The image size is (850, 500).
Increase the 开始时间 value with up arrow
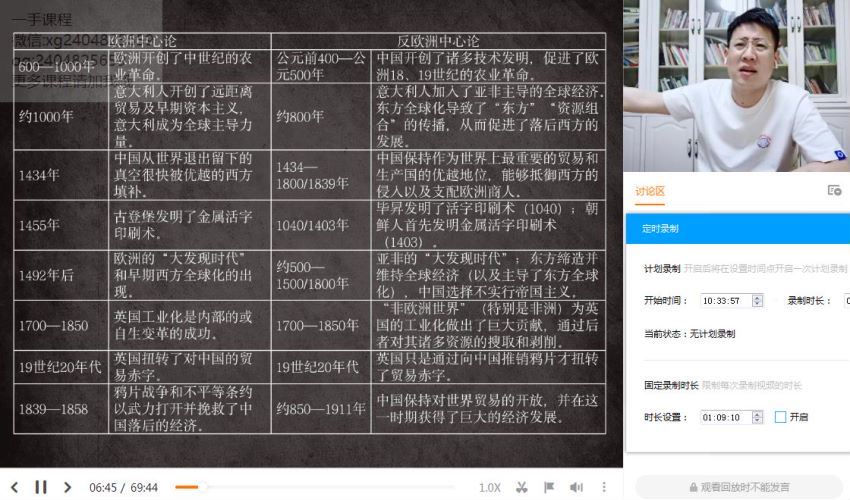[757, 297]
